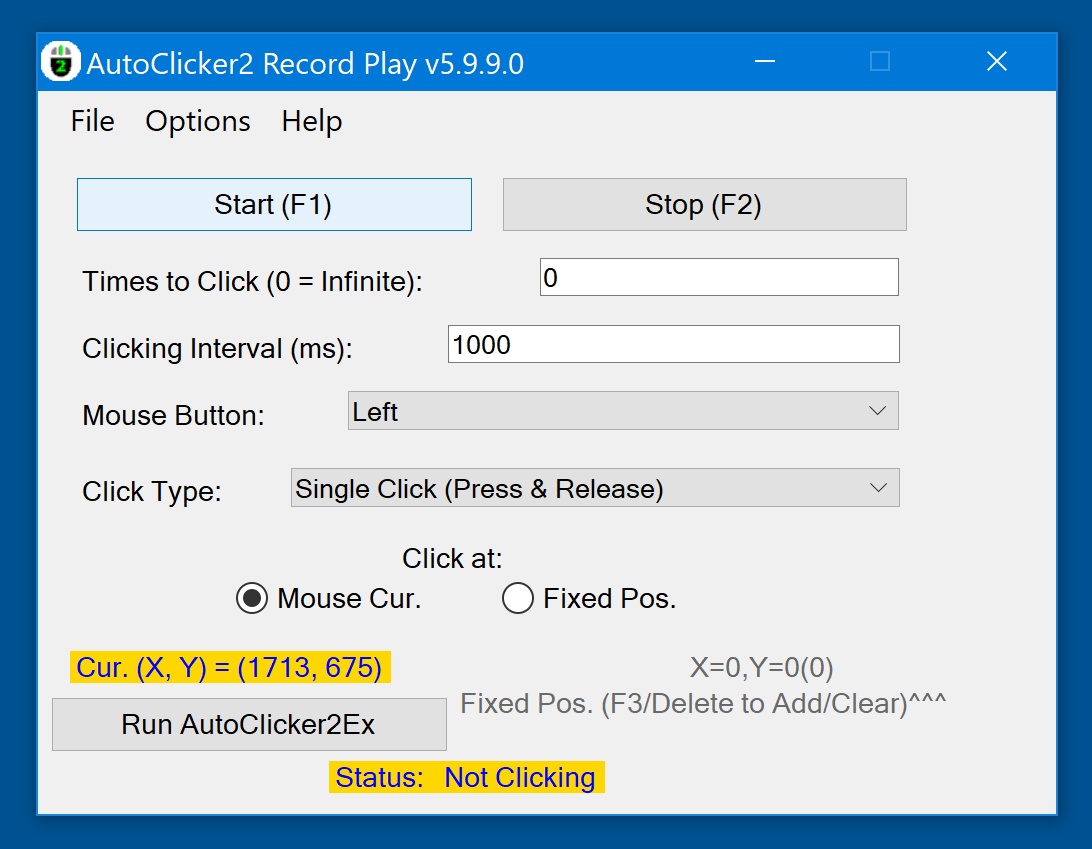Open the File menu
The height and width of the screenshot is (849, 1092).
91,121
